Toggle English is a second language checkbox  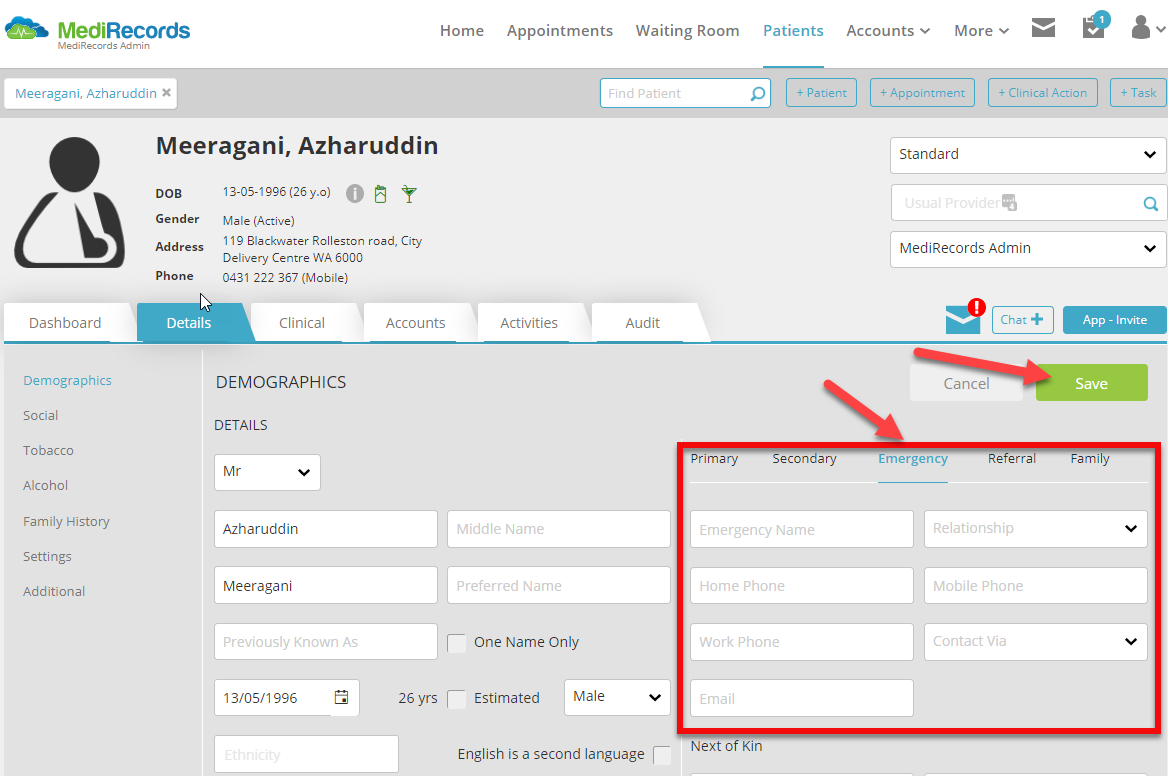pos(661,755)
